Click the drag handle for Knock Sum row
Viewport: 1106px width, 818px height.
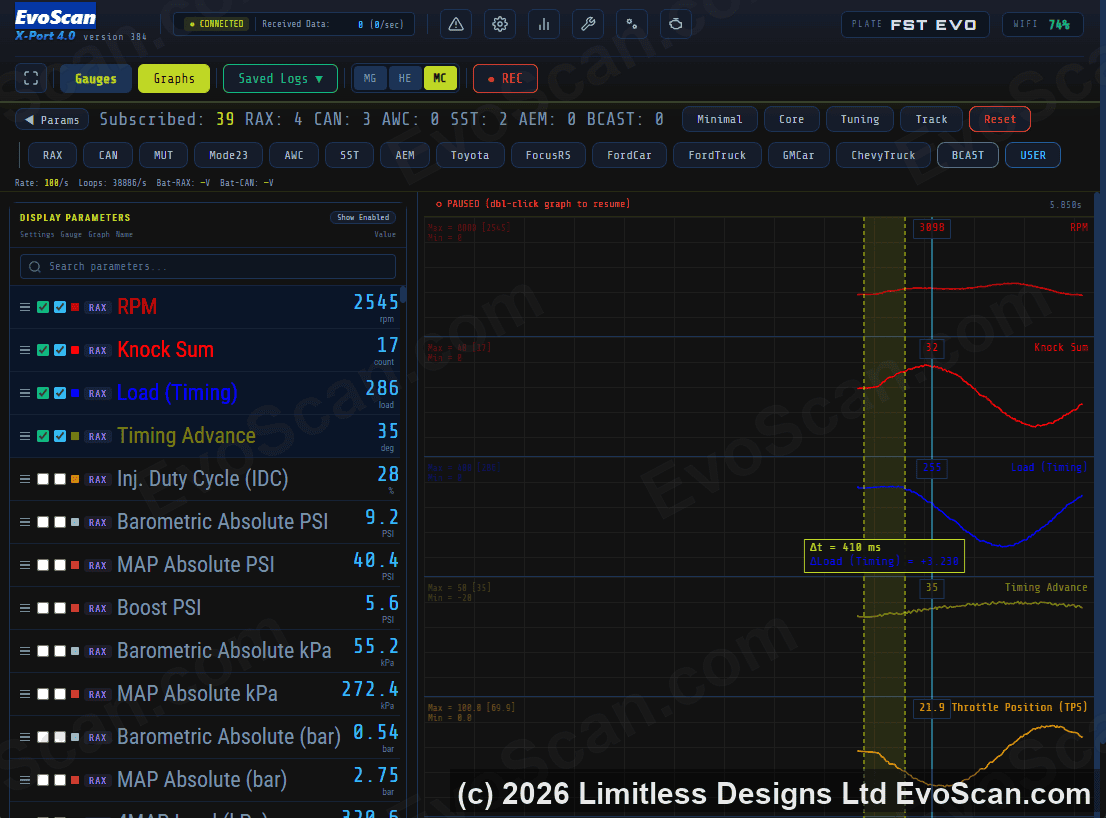[x=25, y=350]
